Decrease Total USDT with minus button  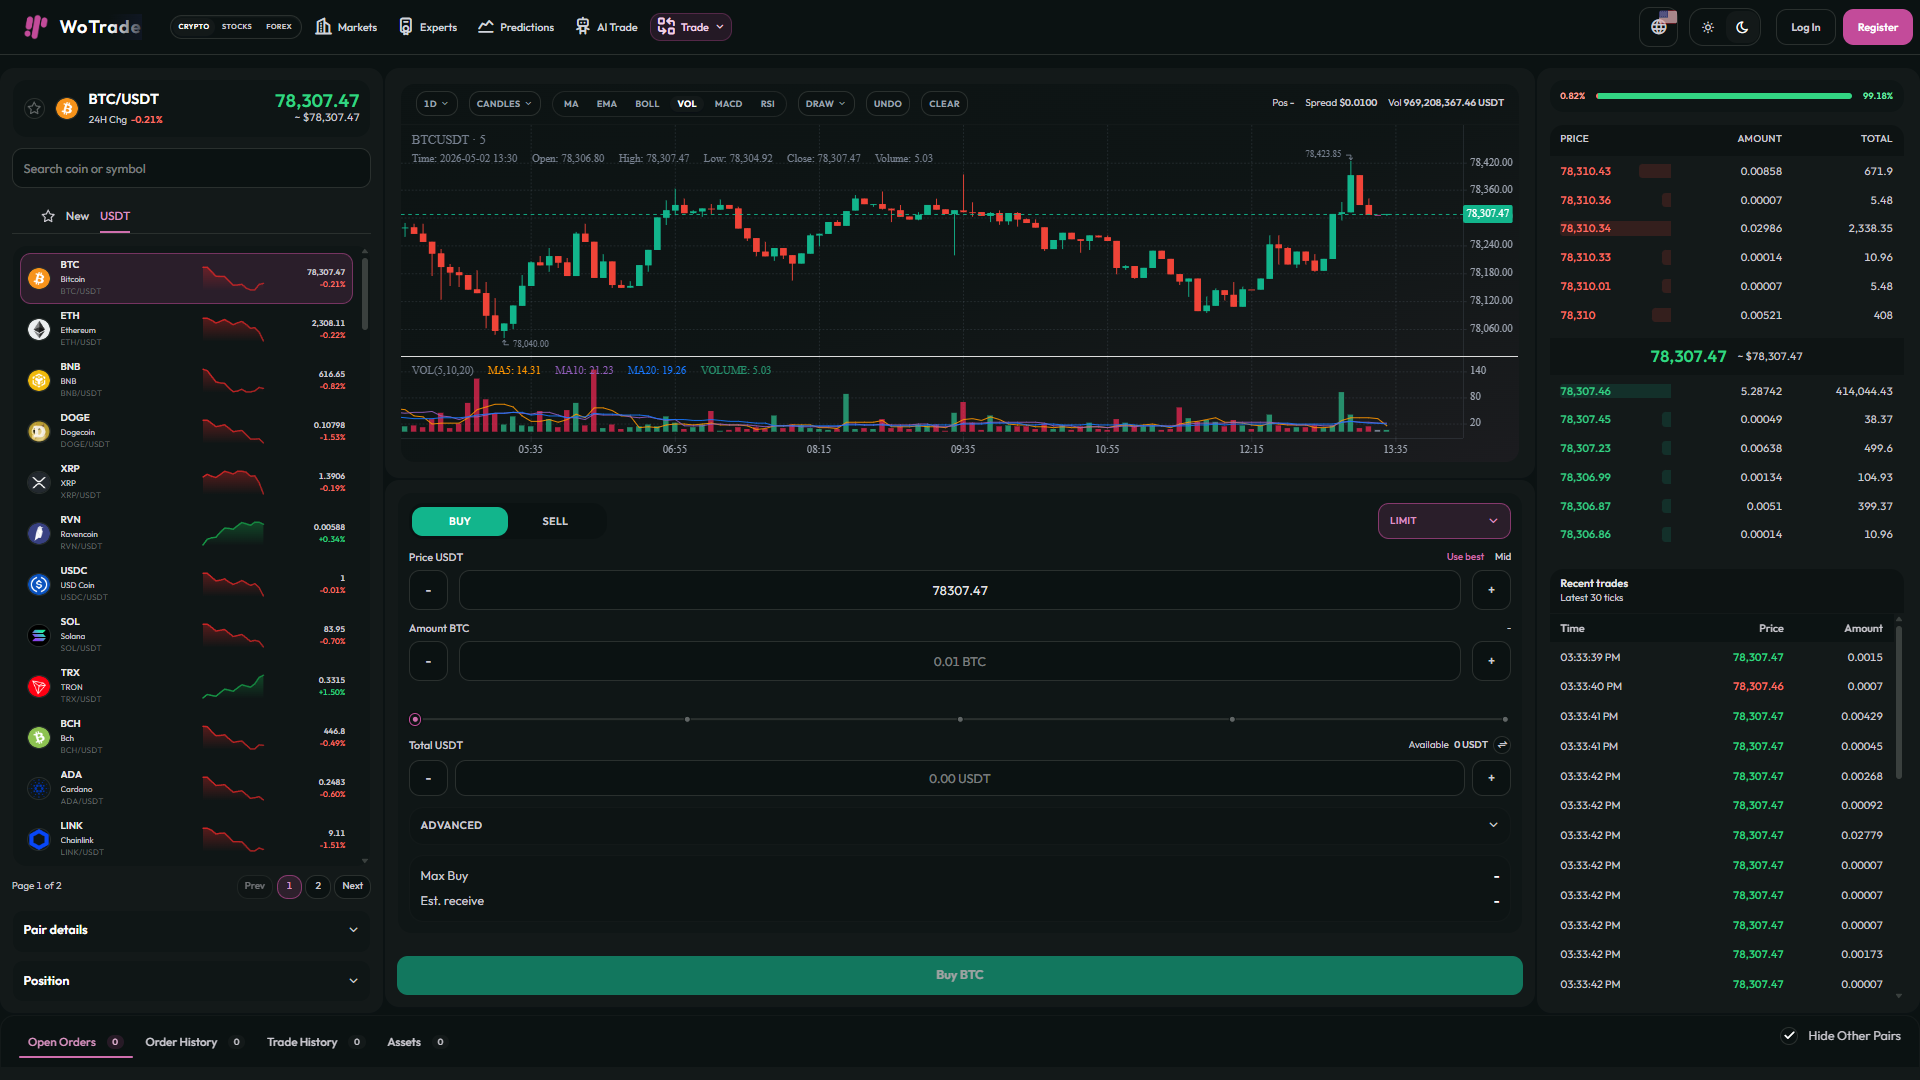point(428,778)
